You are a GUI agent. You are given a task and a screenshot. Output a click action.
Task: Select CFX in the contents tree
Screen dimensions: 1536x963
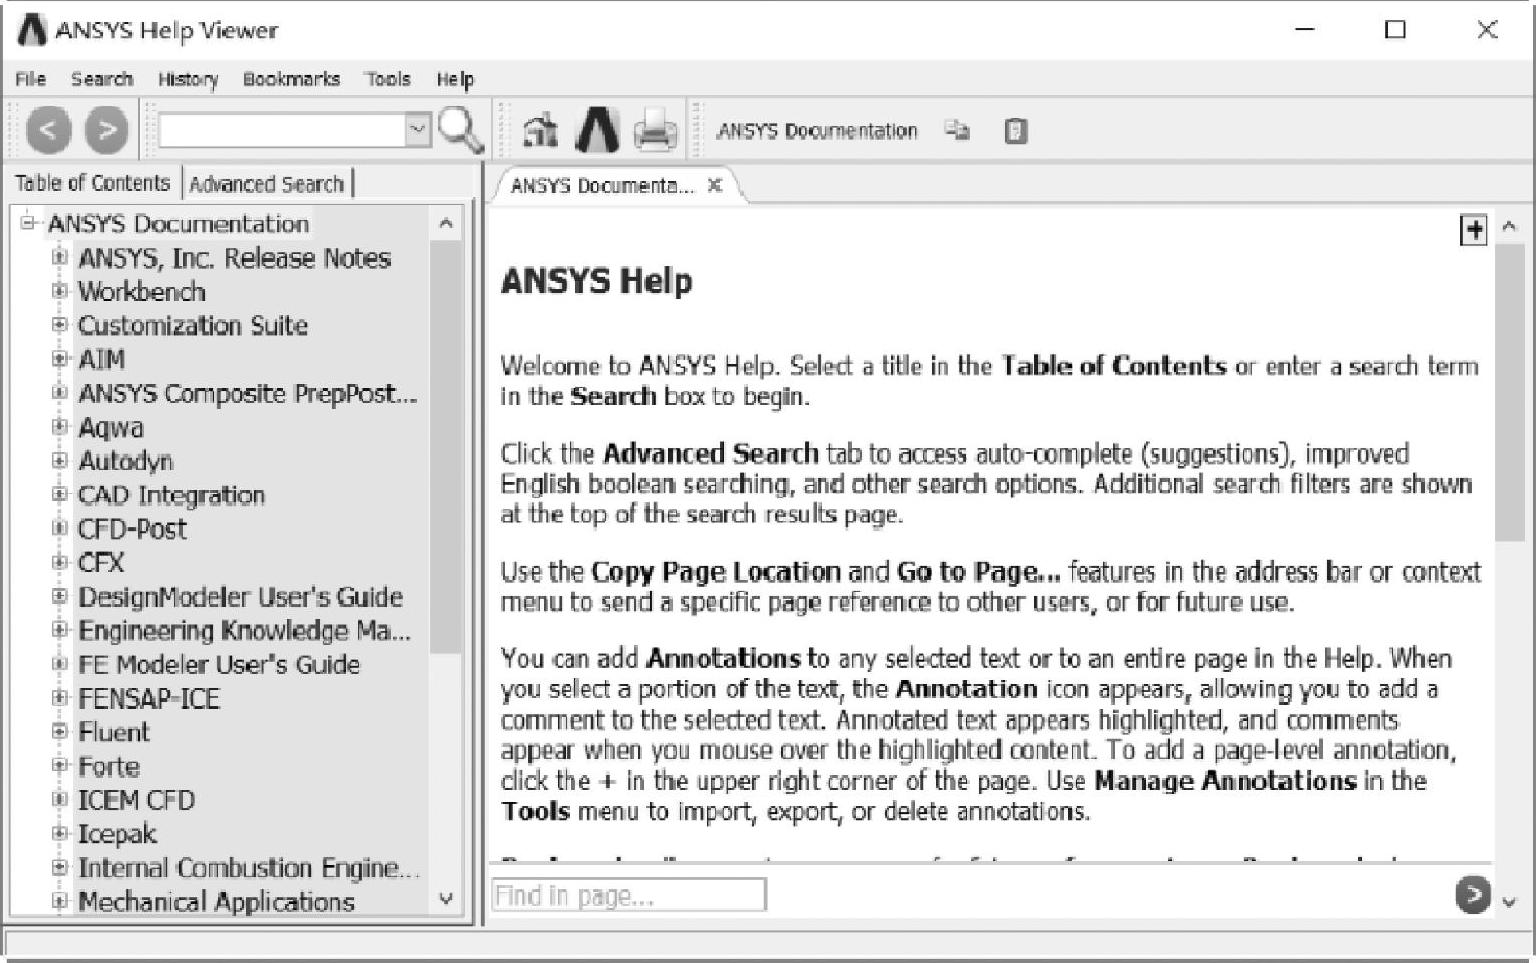pos(101,563)
